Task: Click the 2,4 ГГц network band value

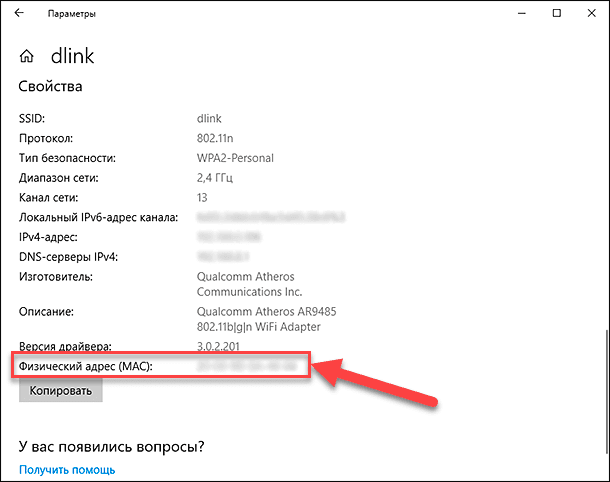Action: 219,178
